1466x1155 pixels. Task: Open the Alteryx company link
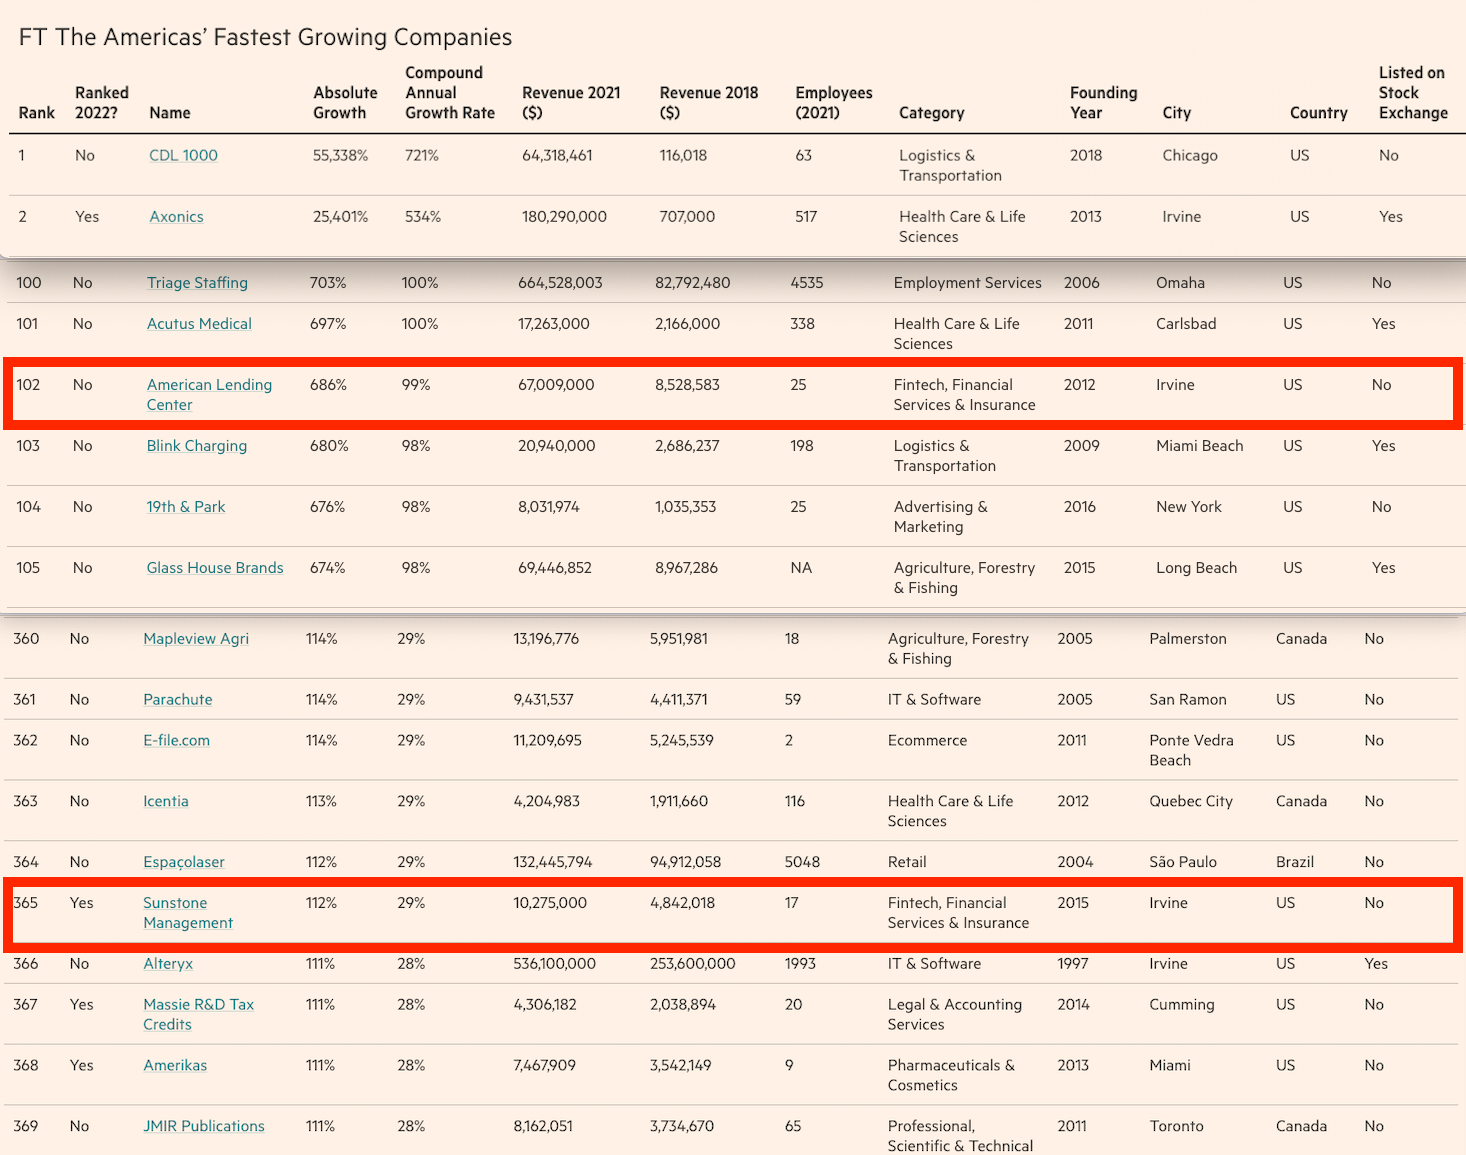click(168, 964)
